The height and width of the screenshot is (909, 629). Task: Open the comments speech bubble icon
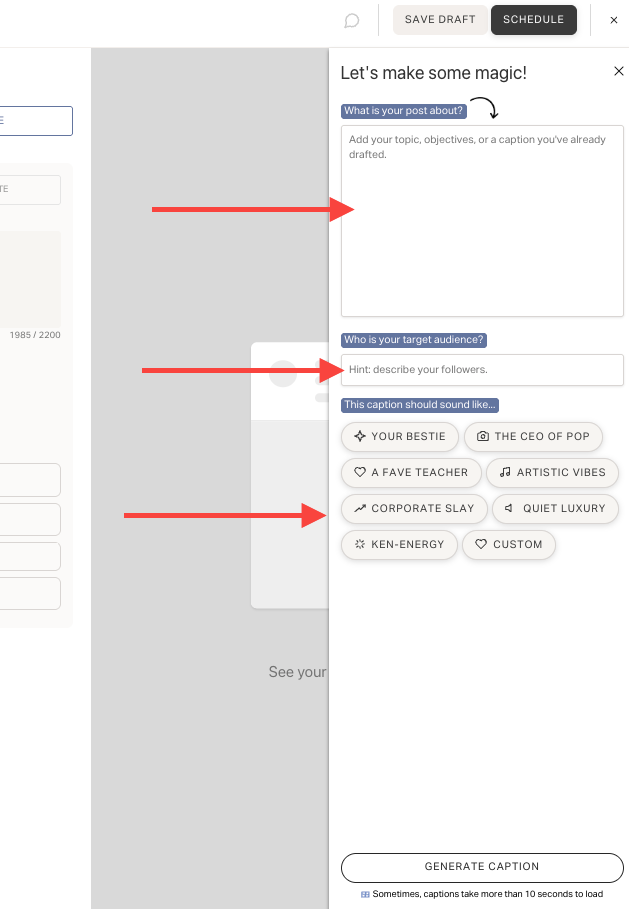(351, 21)
